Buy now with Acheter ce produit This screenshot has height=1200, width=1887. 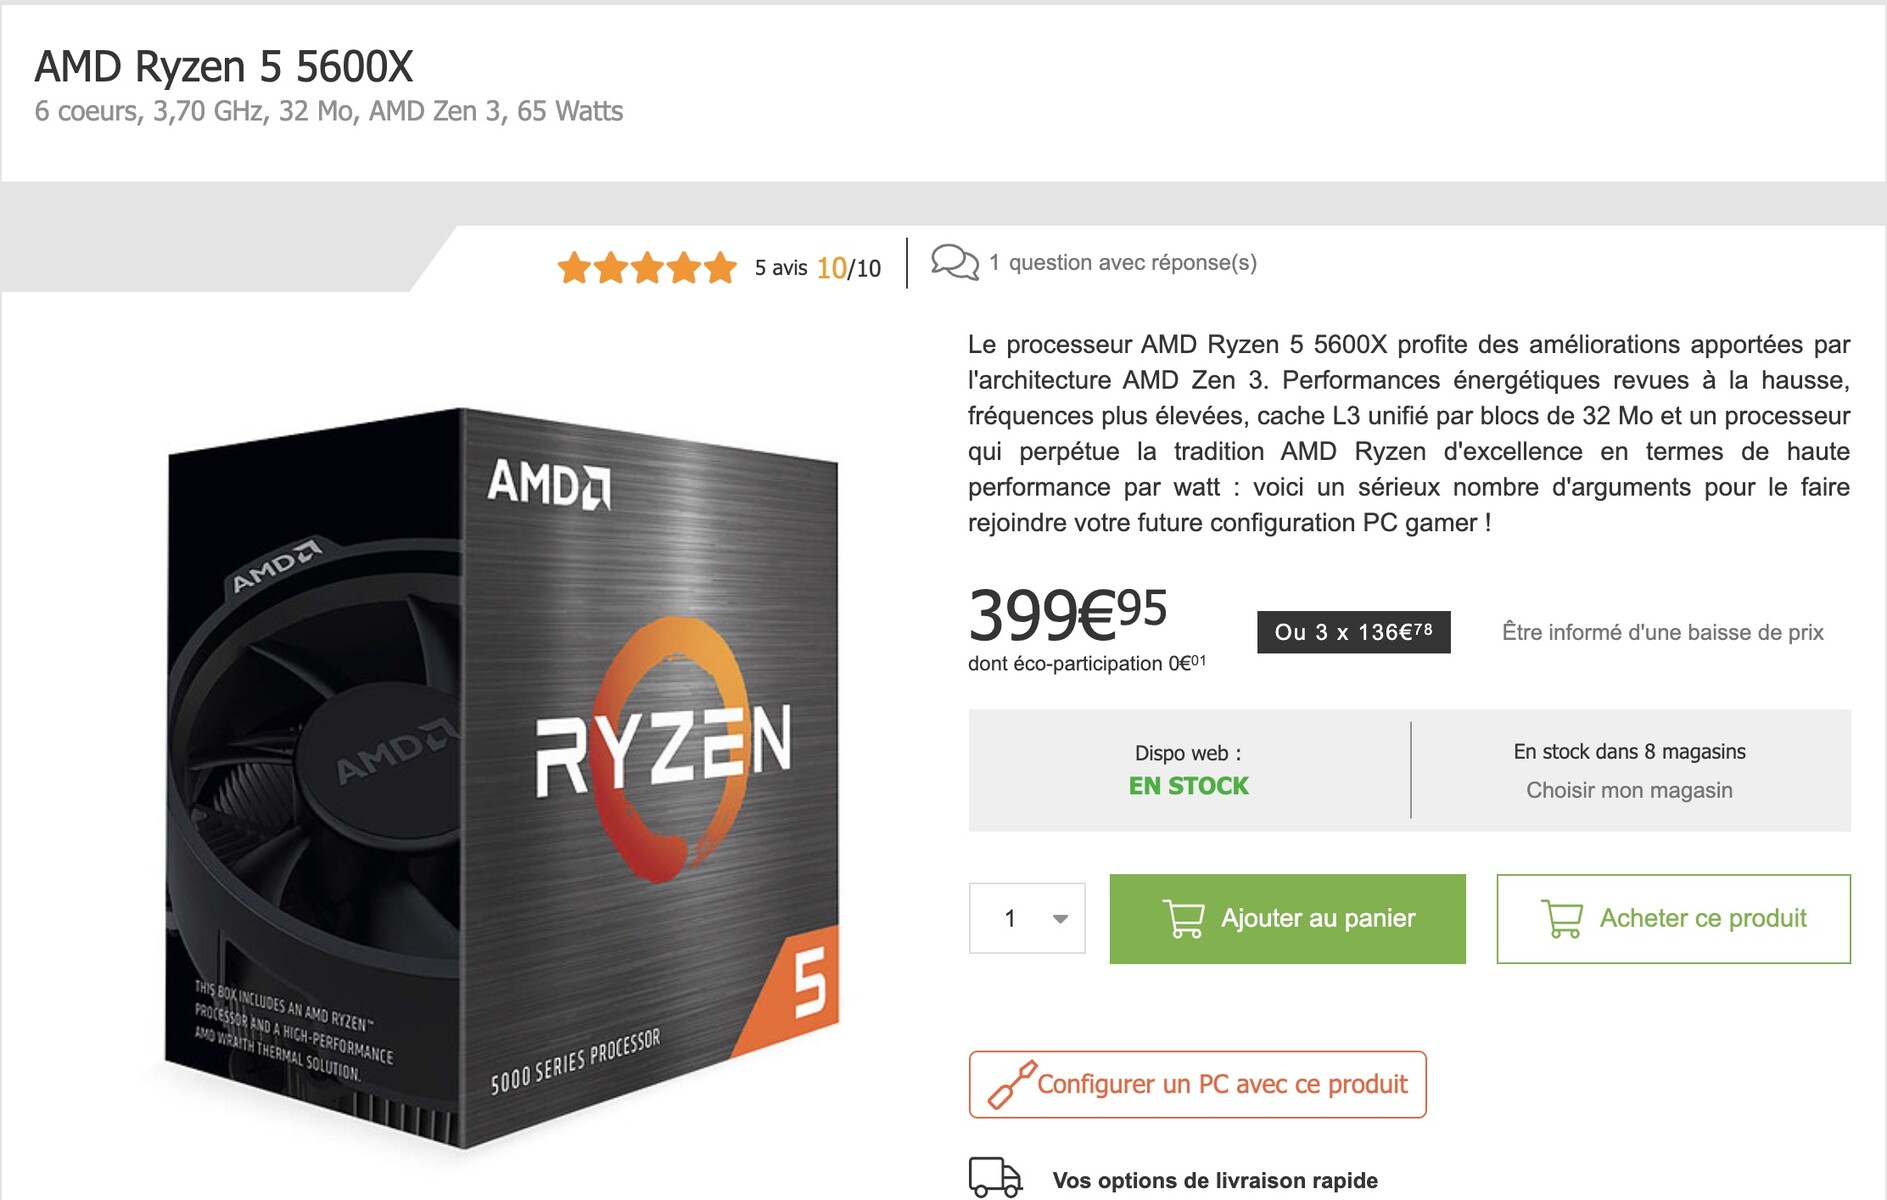(1674, 919)
